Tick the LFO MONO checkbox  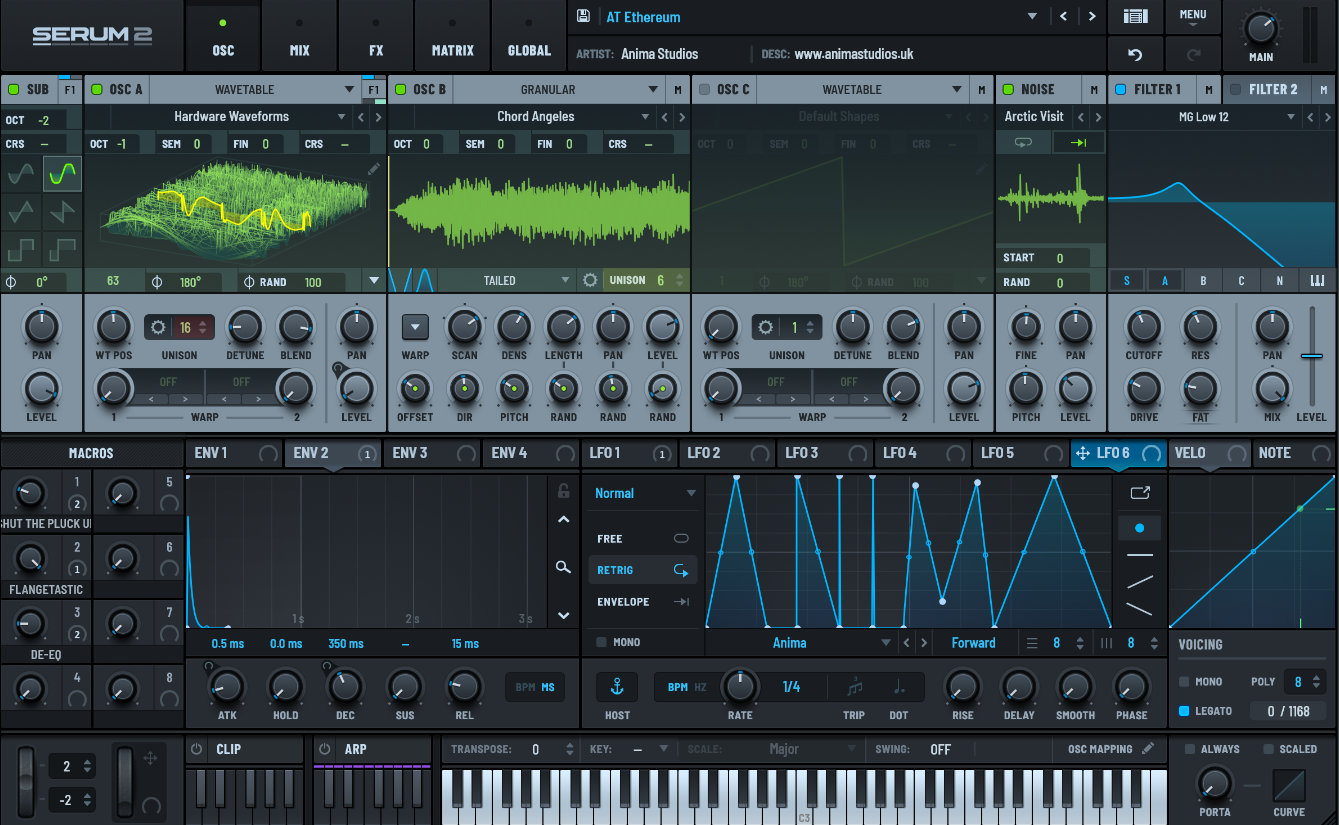point(601,642)
